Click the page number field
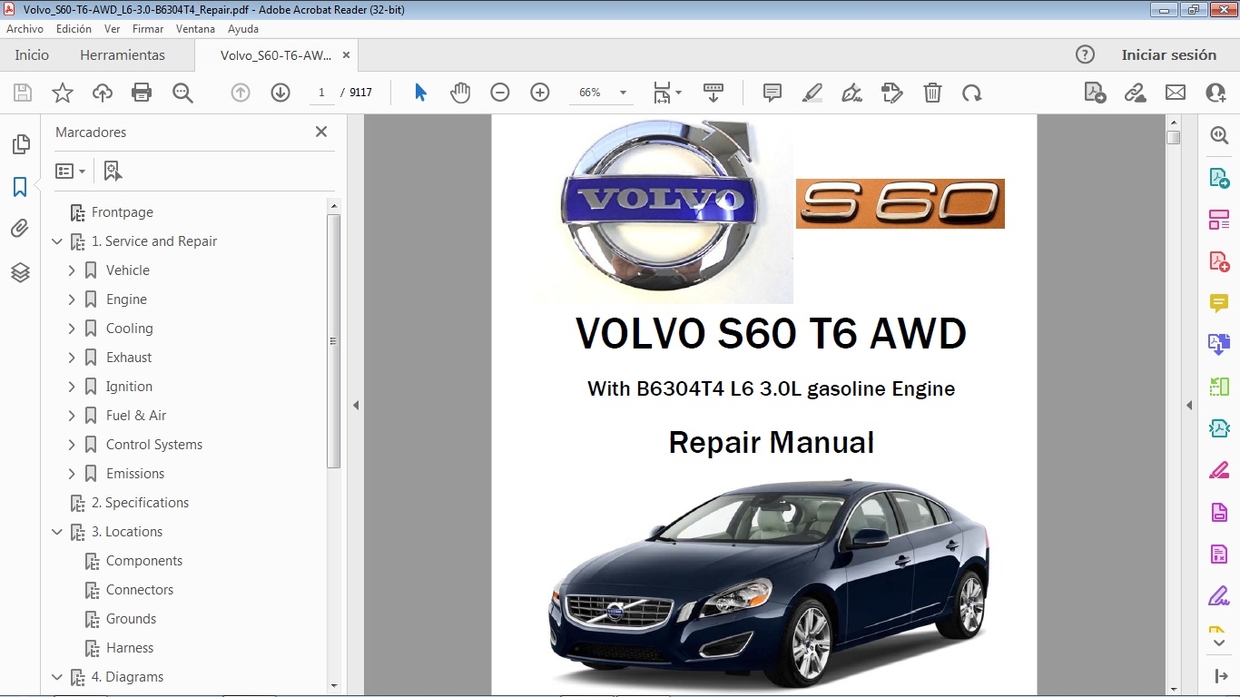Image resolution: width=1240 pixels, height=697 pixels. [321, 93]
